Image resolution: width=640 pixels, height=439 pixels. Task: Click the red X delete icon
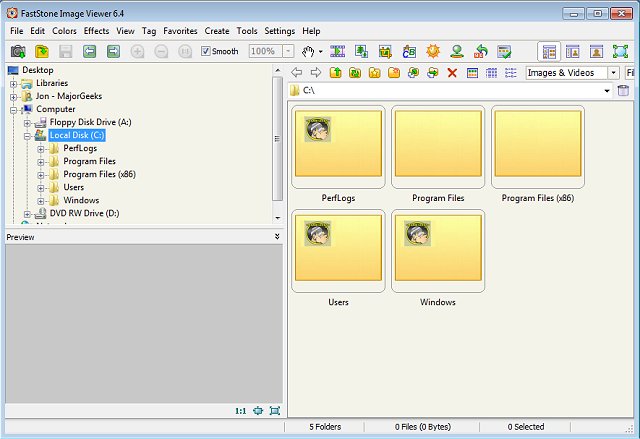452,73
